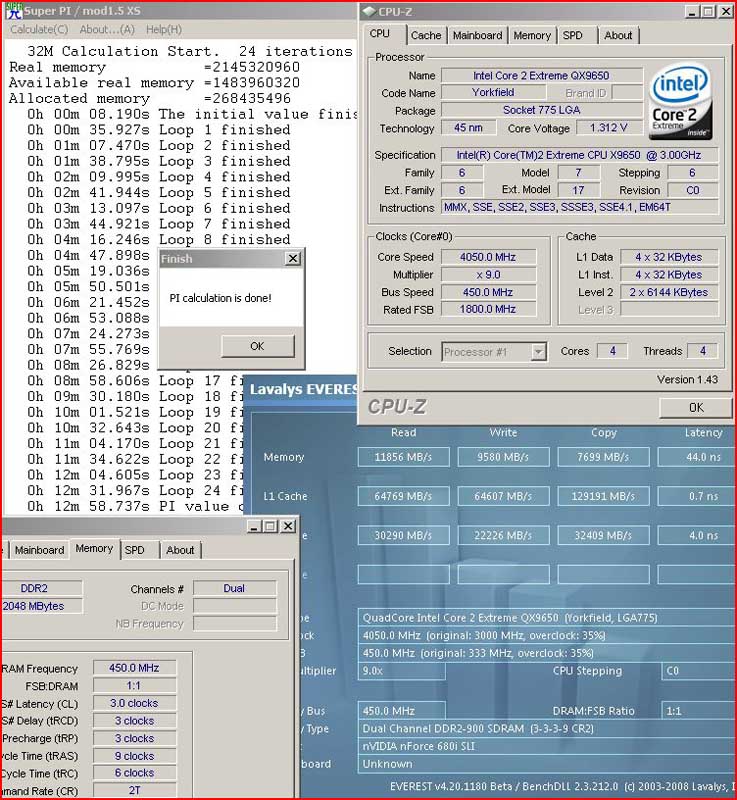
Task: Select About tab in lower CPU-Z window
Action: tap(180, 550)
